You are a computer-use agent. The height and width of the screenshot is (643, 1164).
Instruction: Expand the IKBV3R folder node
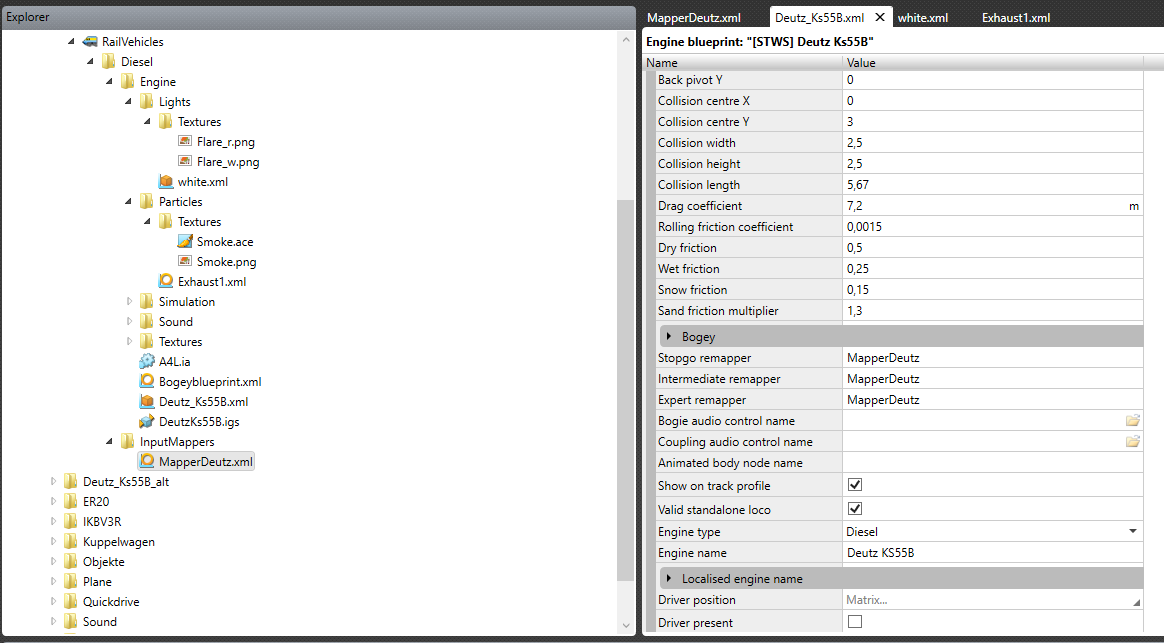53,522
